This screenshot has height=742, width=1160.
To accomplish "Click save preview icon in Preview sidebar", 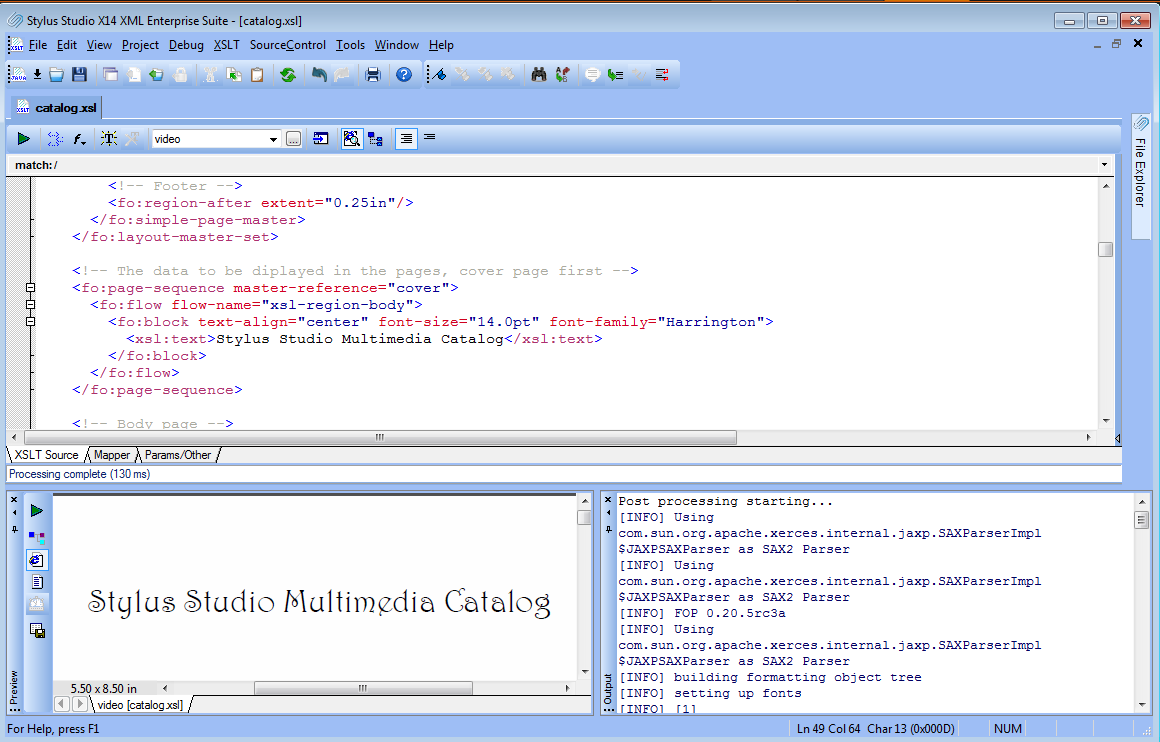I will point(37,630).
